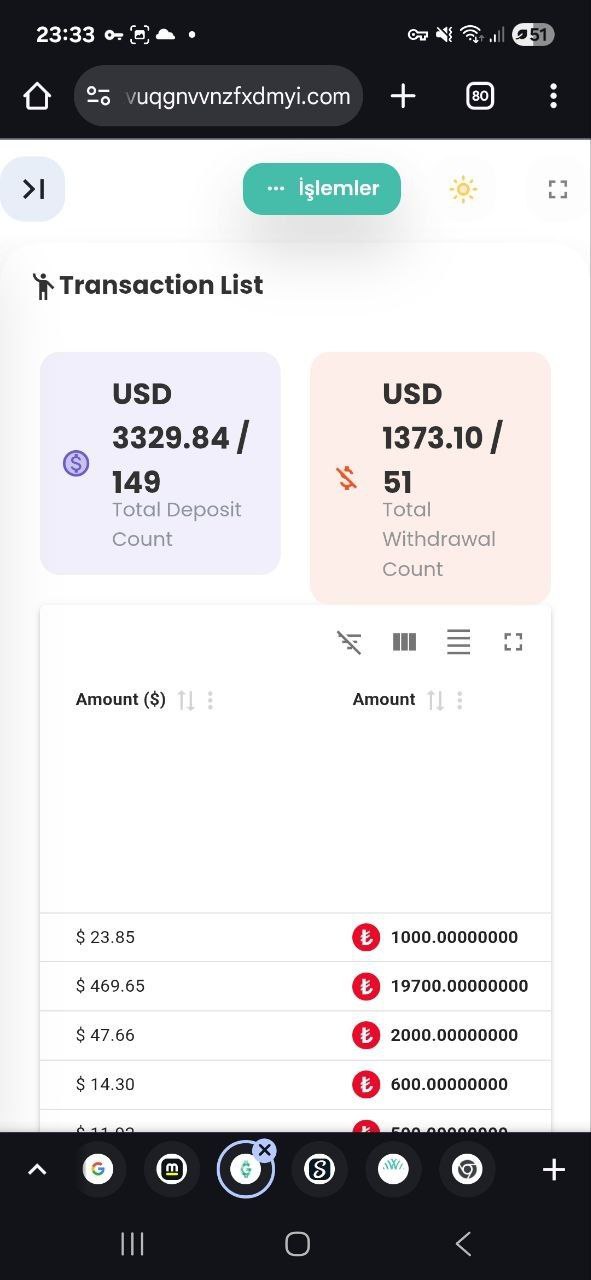
Task: Select the URL address bar
Action: [218, 96]
